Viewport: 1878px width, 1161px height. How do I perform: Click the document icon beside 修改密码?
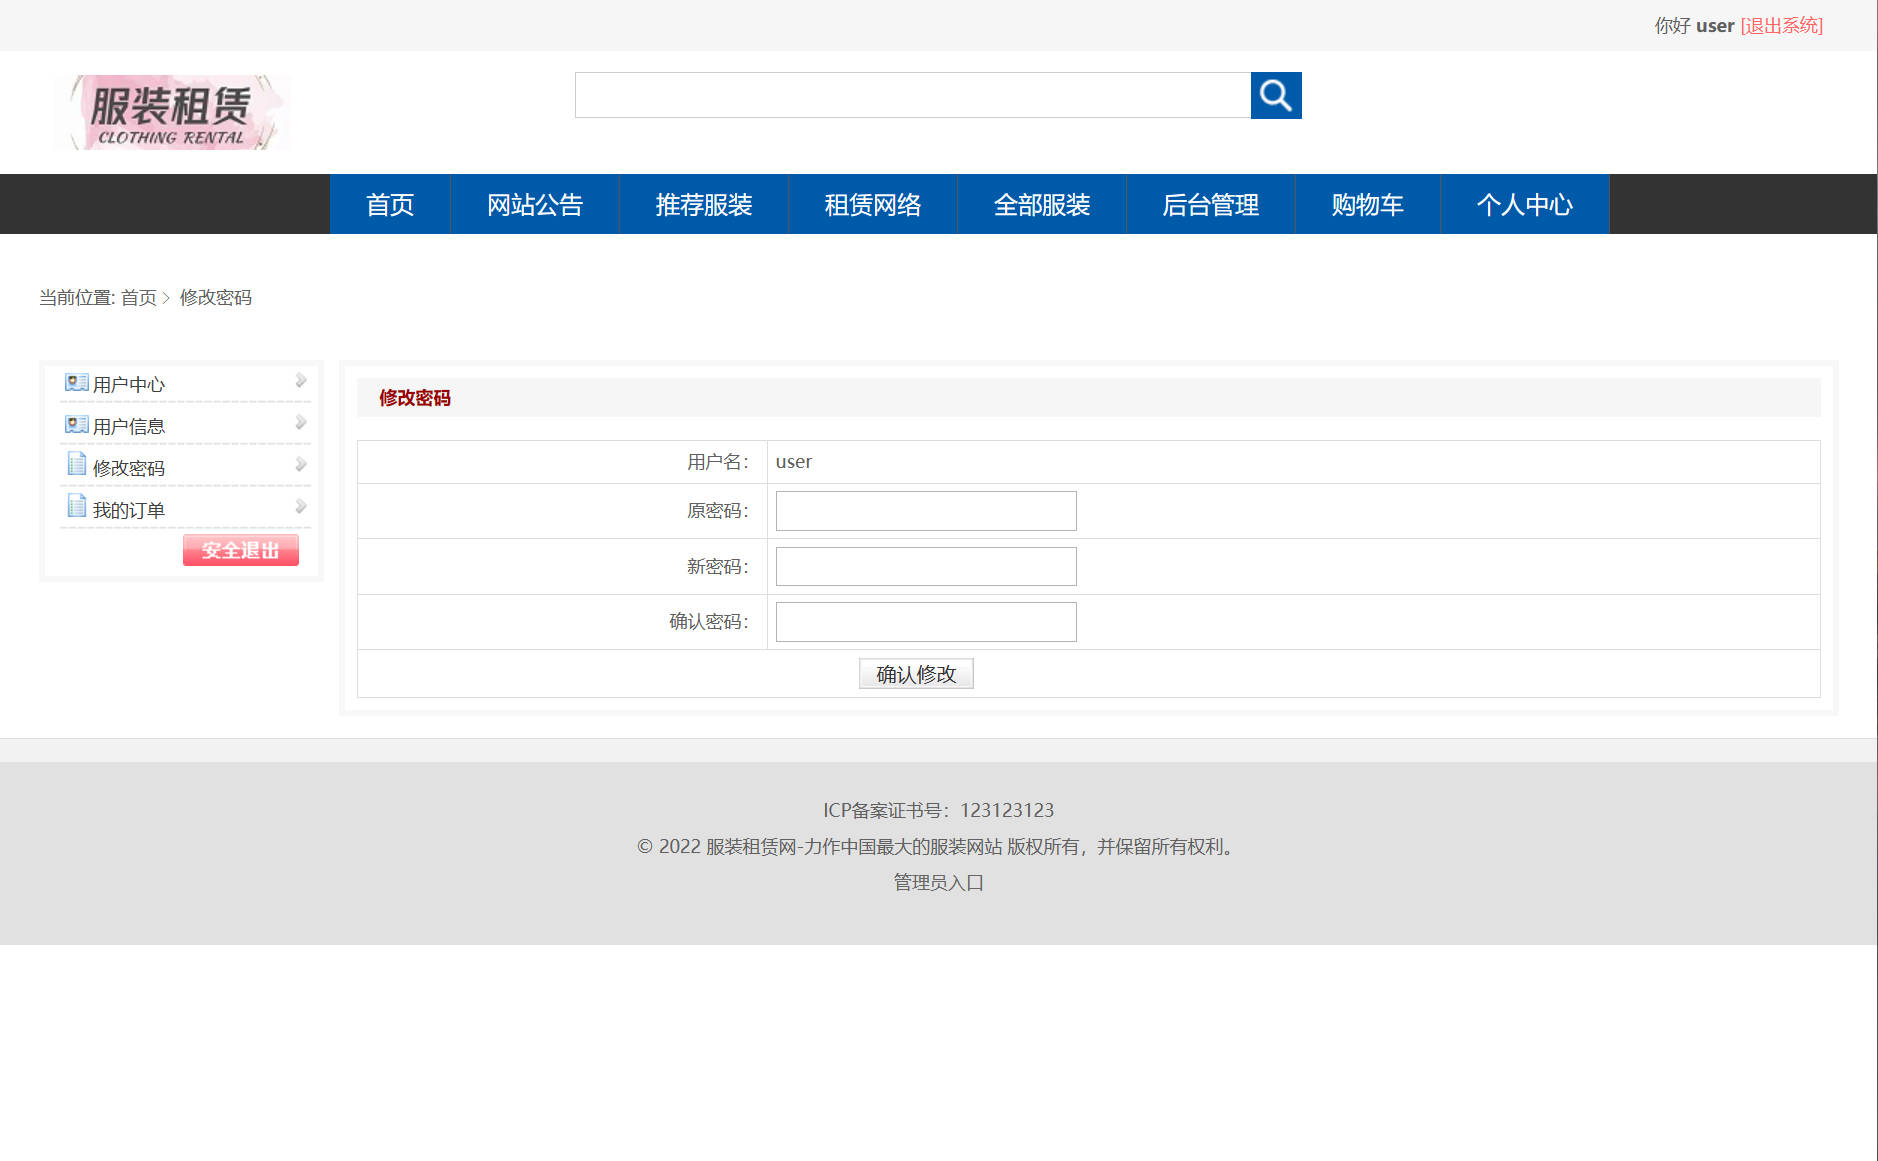coord(76,463)
